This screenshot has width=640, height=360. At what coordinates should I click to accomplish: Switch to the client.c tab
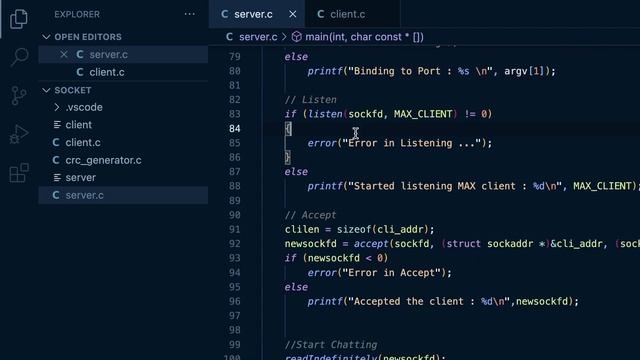tap(353, 14)
